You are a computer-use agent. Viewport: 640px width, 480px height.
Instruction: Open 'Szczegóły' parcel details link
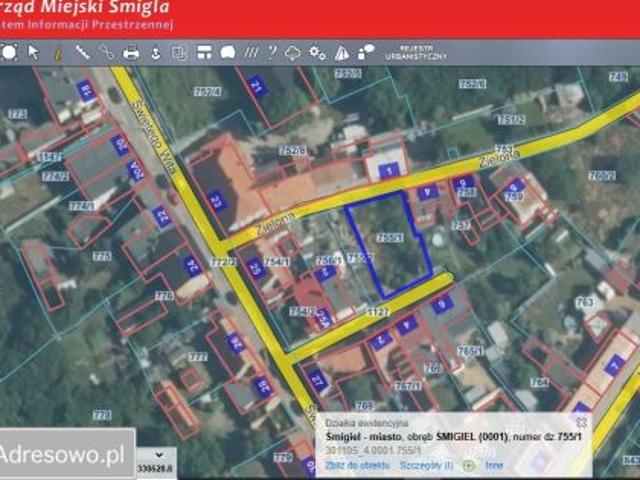(427, 465)
